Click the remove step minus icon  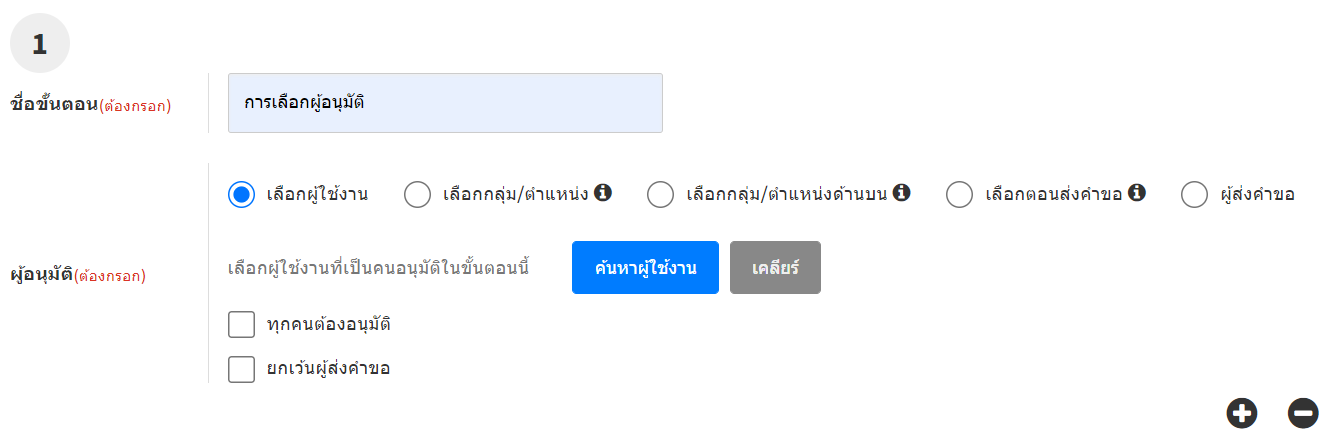(1302, 413)
